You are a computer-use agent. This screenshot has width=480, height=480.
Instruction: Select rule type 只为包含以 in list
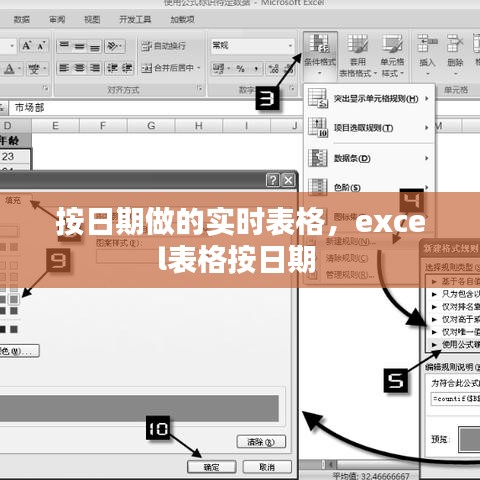coord(453,294)
